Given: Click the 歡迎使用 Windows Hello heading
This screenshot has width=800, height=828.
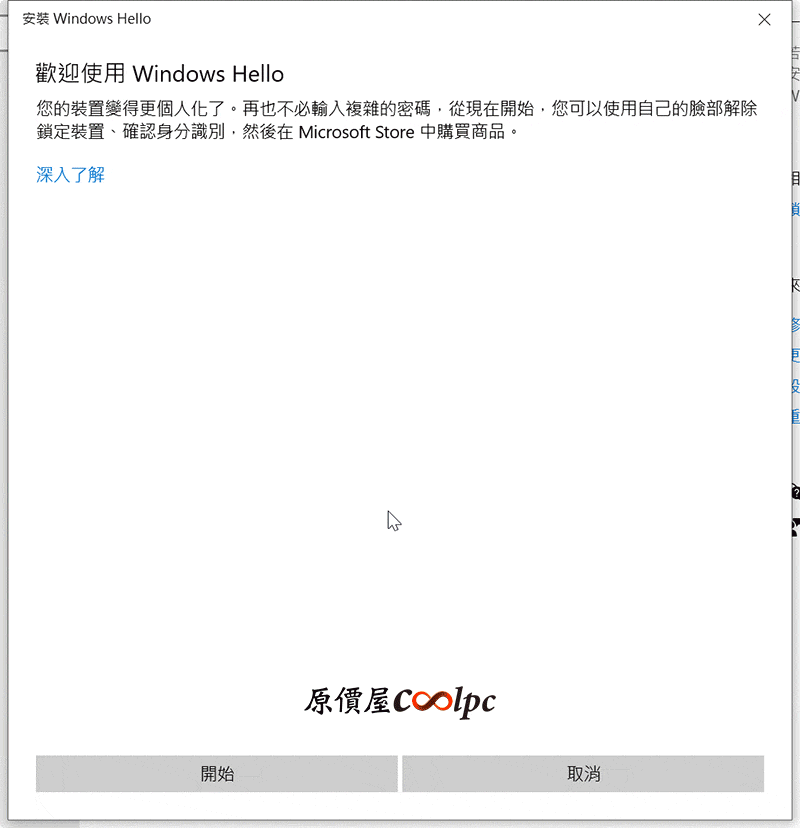Looking at the screenshot, I should [159, 74].
